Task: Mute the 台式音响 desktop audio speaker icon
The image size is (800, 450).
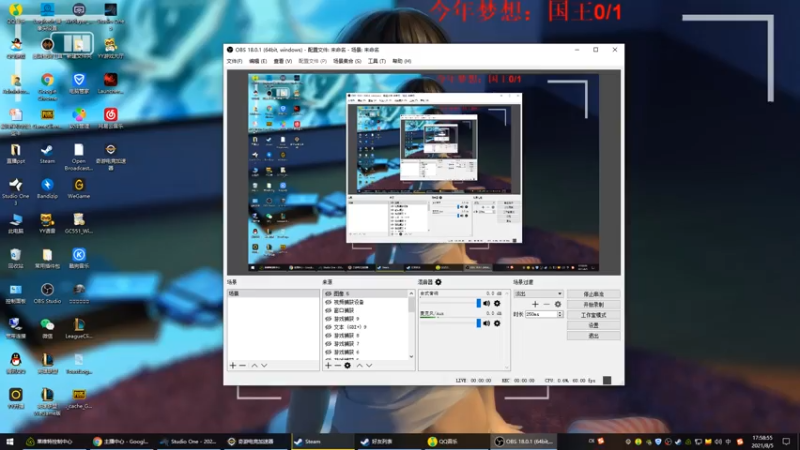Action: coord(486,304)
